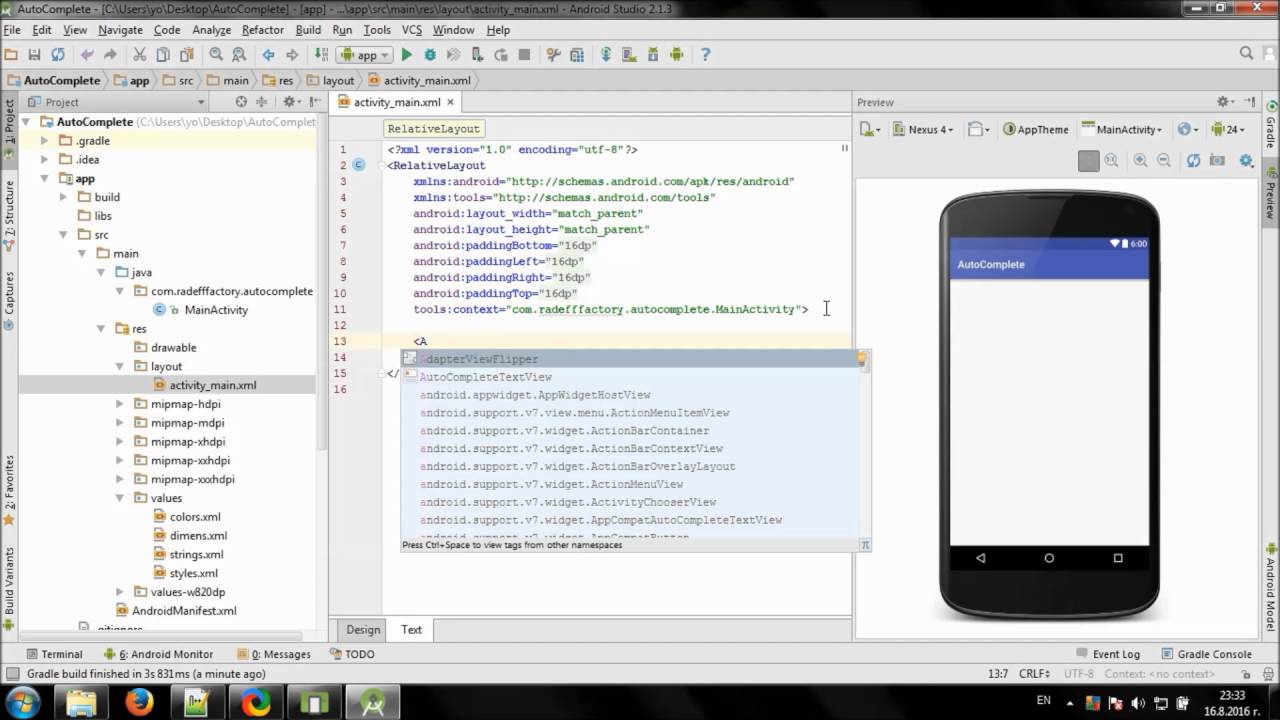Click the Find magnifier icon
This screenshot has width=1280, height=720.
tap(216, 55)
